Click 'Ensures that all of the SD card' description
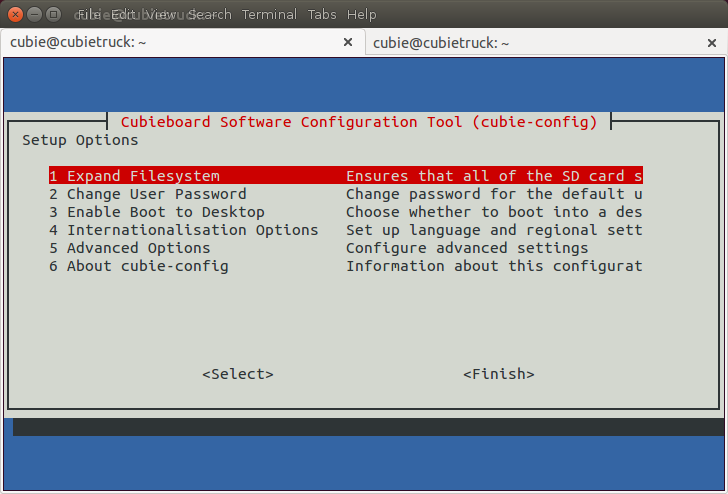728x494 pixels. (x=494, y=176)
